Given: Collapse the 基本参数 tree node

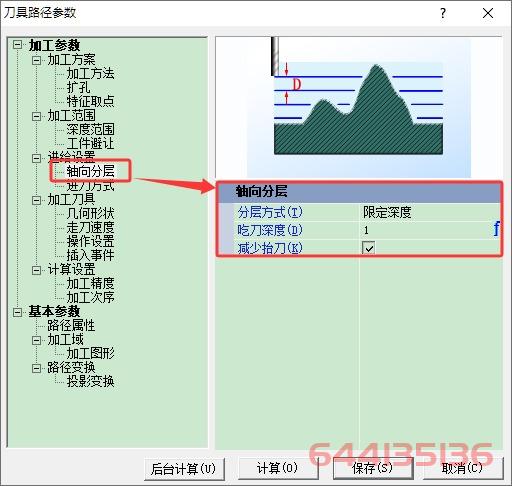Looking at the screenshot, I should 18,312.
